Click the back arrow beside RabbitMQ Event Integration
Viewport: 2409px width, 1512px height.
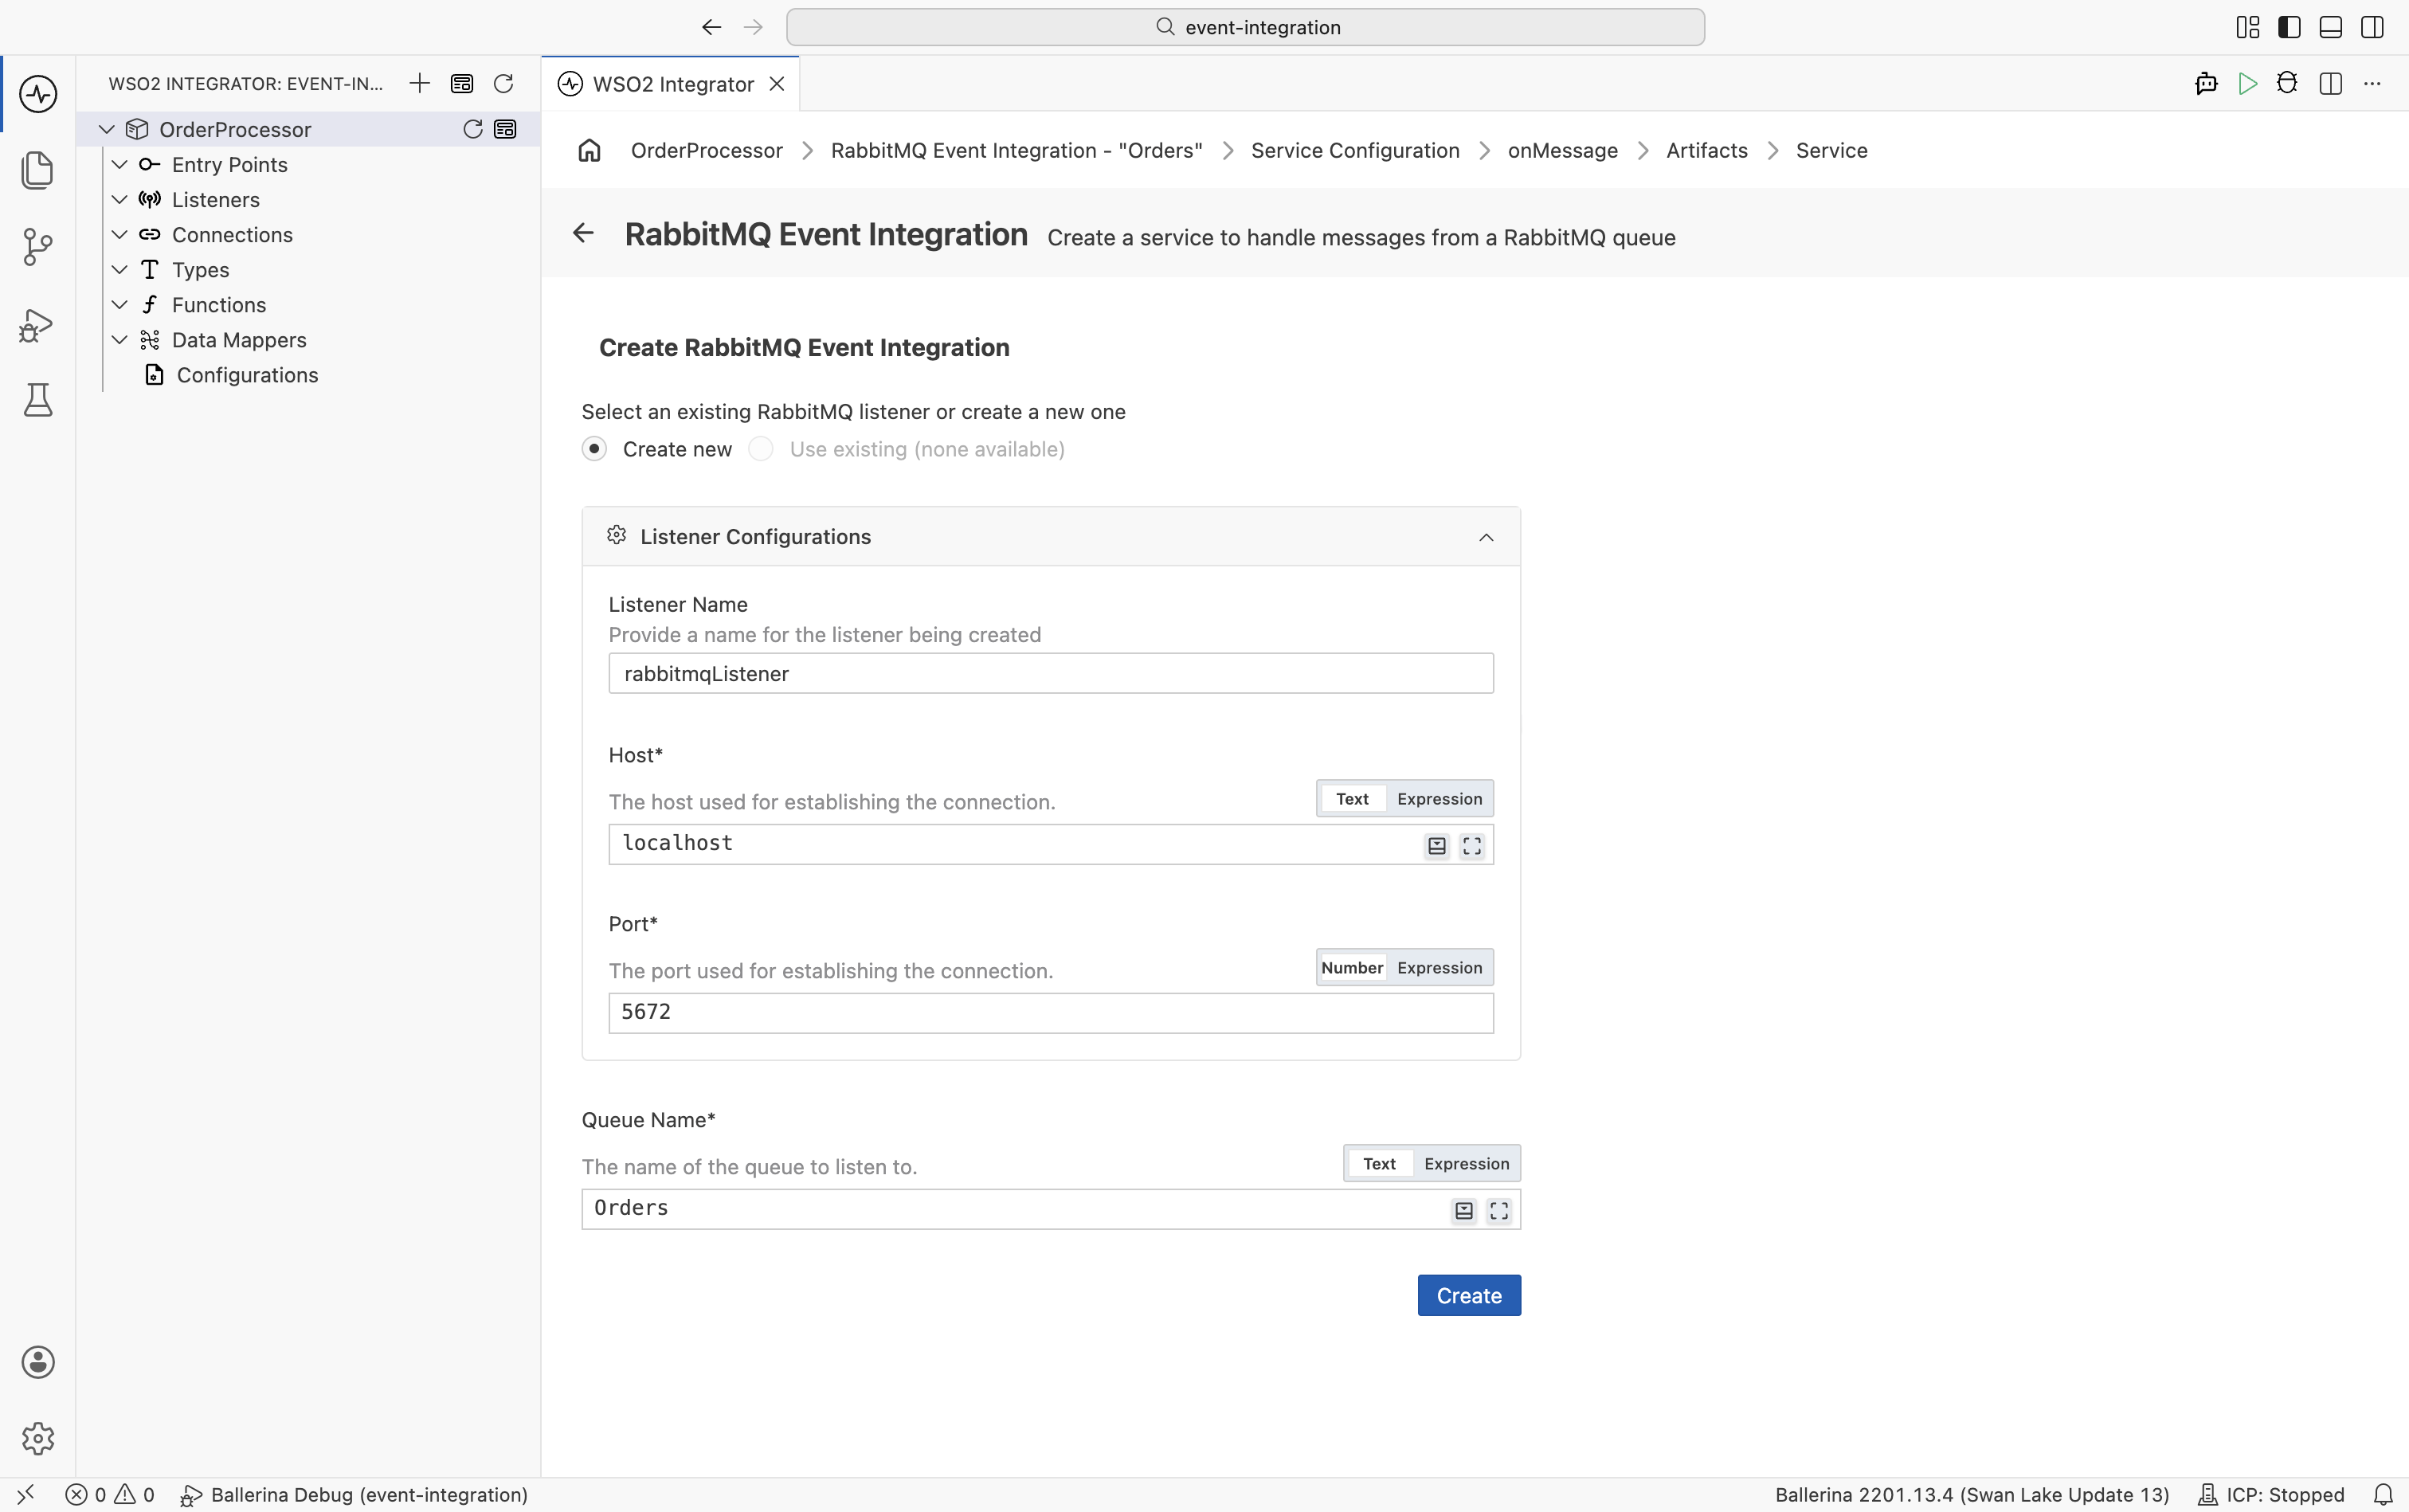tap(583, 233)
